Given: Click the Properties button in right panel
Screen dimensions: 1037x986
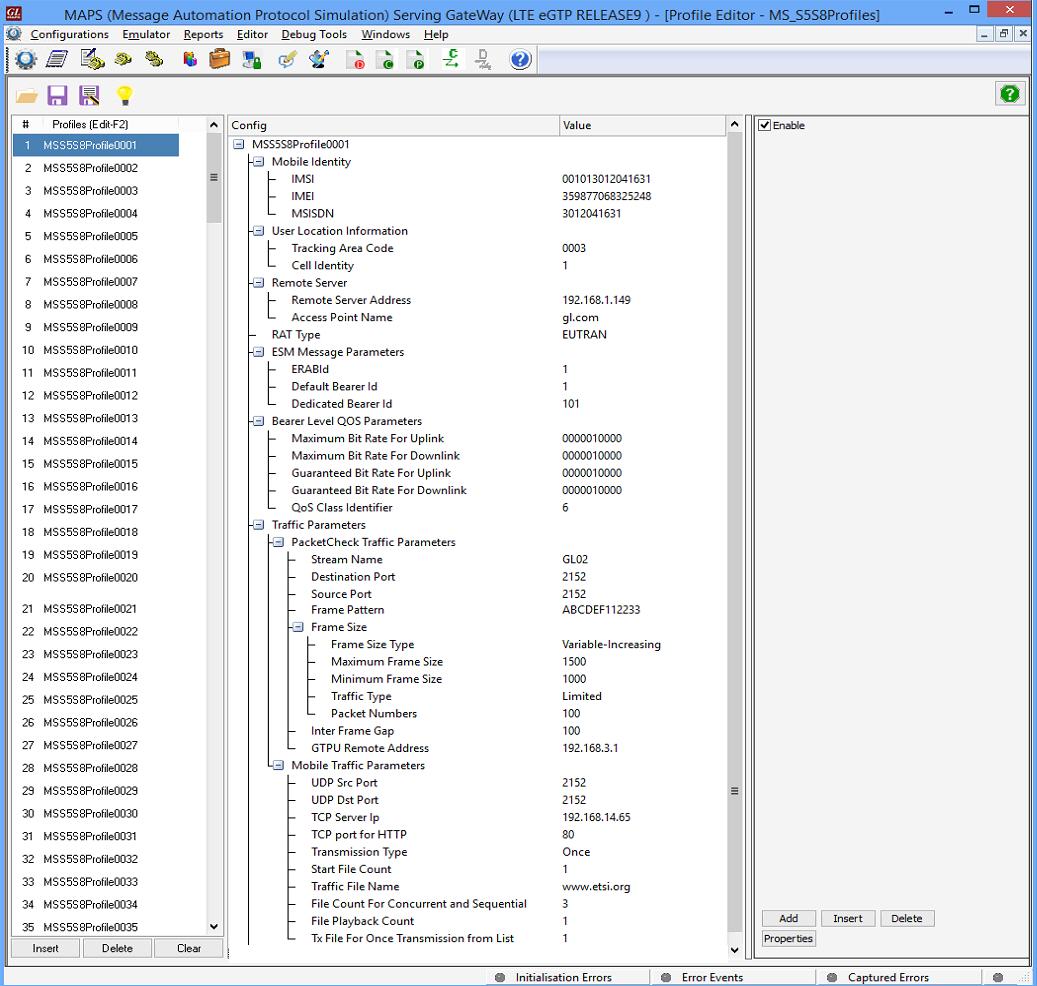Looking at the screenshot, I should pos(790,938).
